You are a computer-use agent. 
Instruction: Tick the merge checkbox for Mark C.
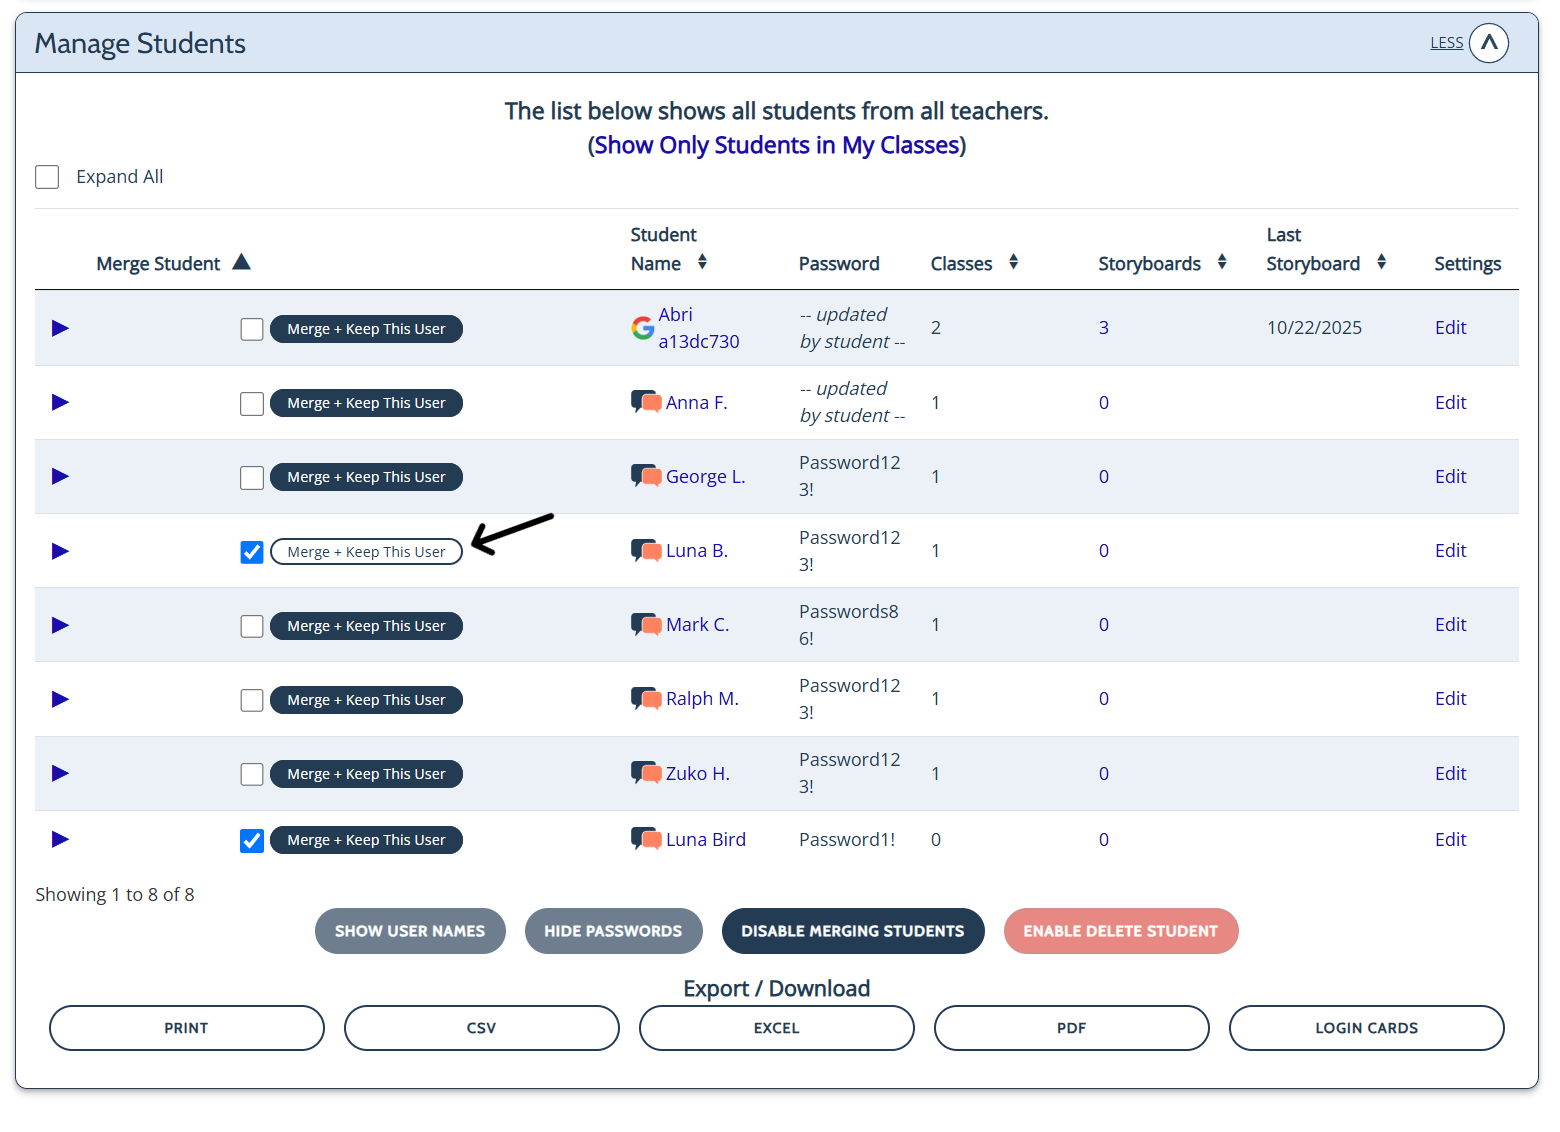(x=252, y=626)
